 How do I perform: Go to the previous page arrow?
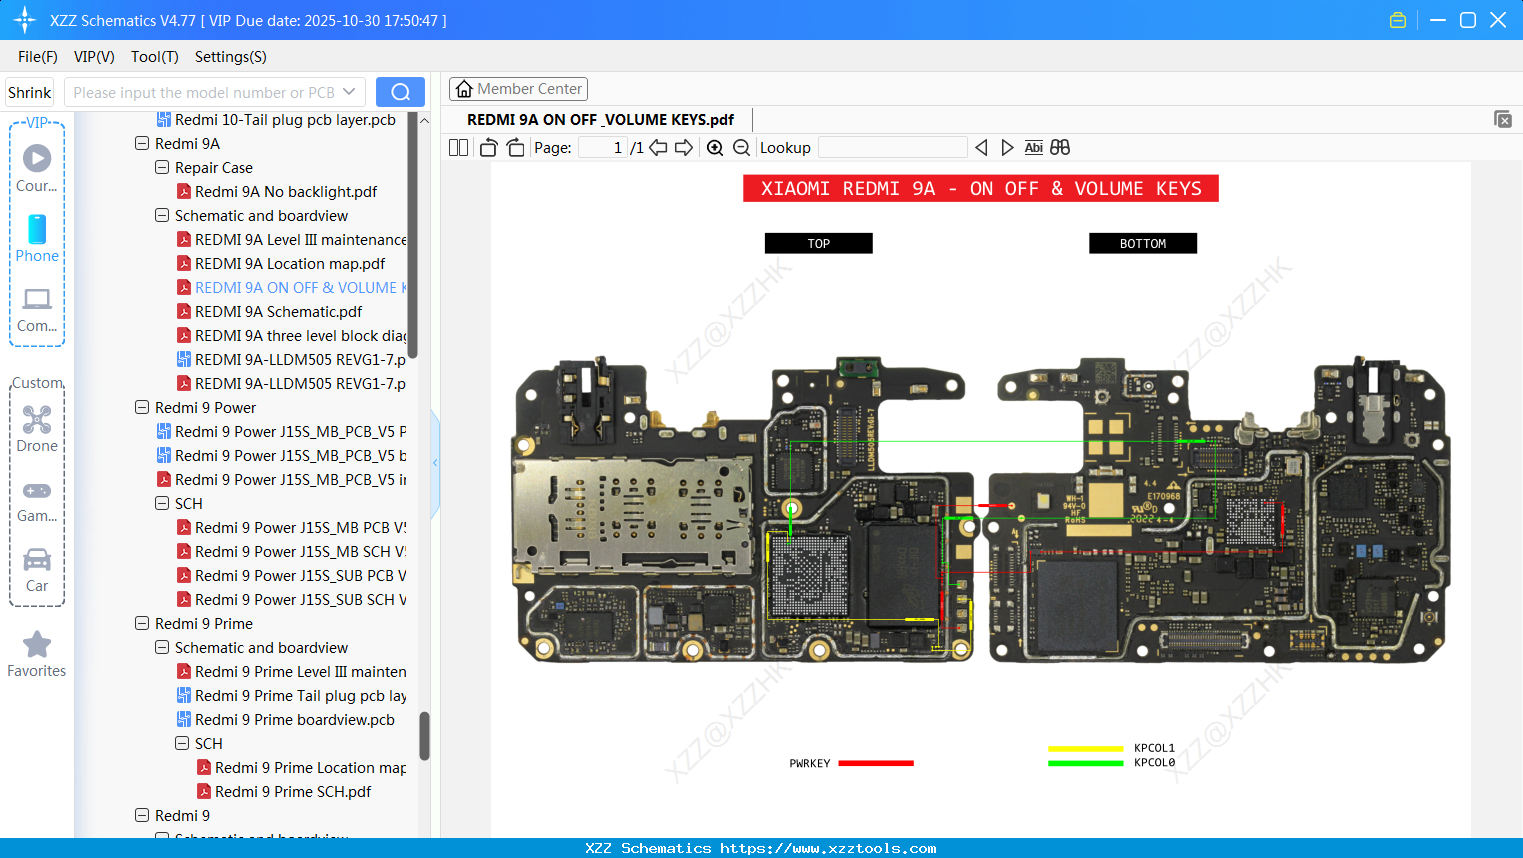(658, 148)
